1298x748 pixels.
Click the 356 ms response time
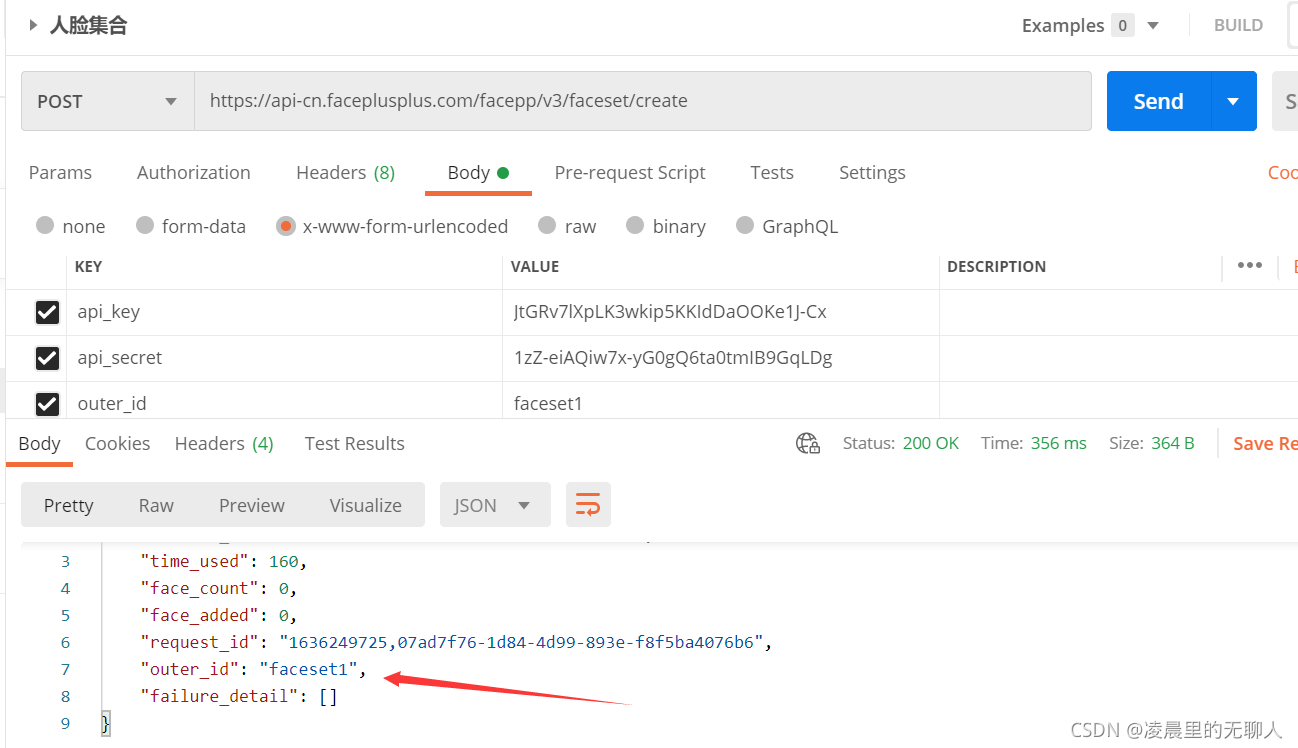click(x=1058, y=443)
